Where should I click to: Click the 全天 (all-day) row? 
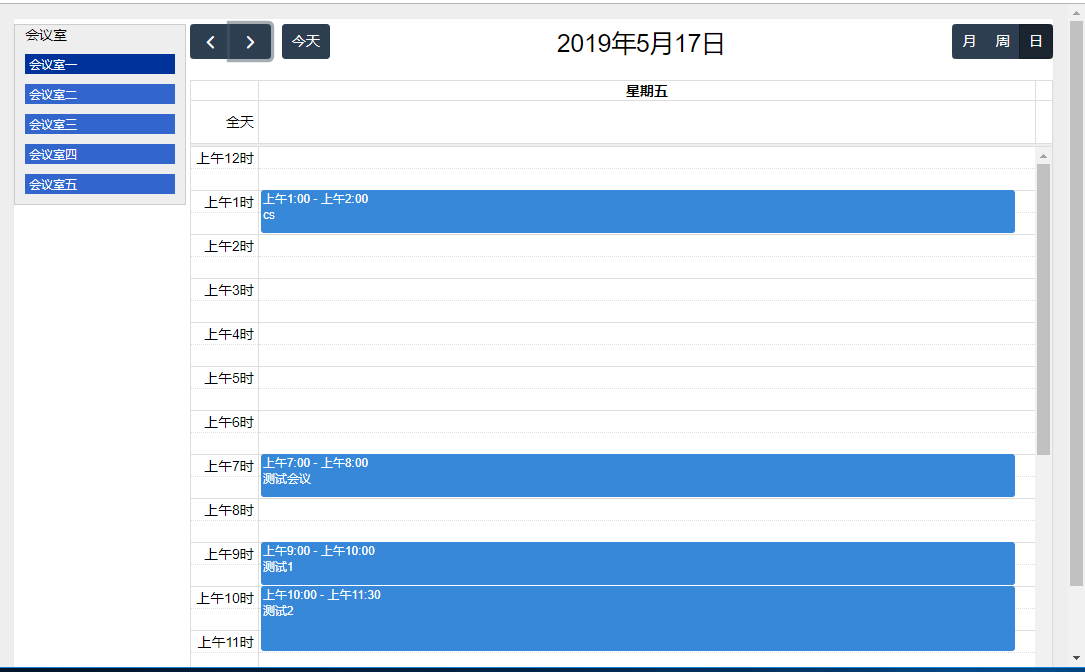click(240, 121)
